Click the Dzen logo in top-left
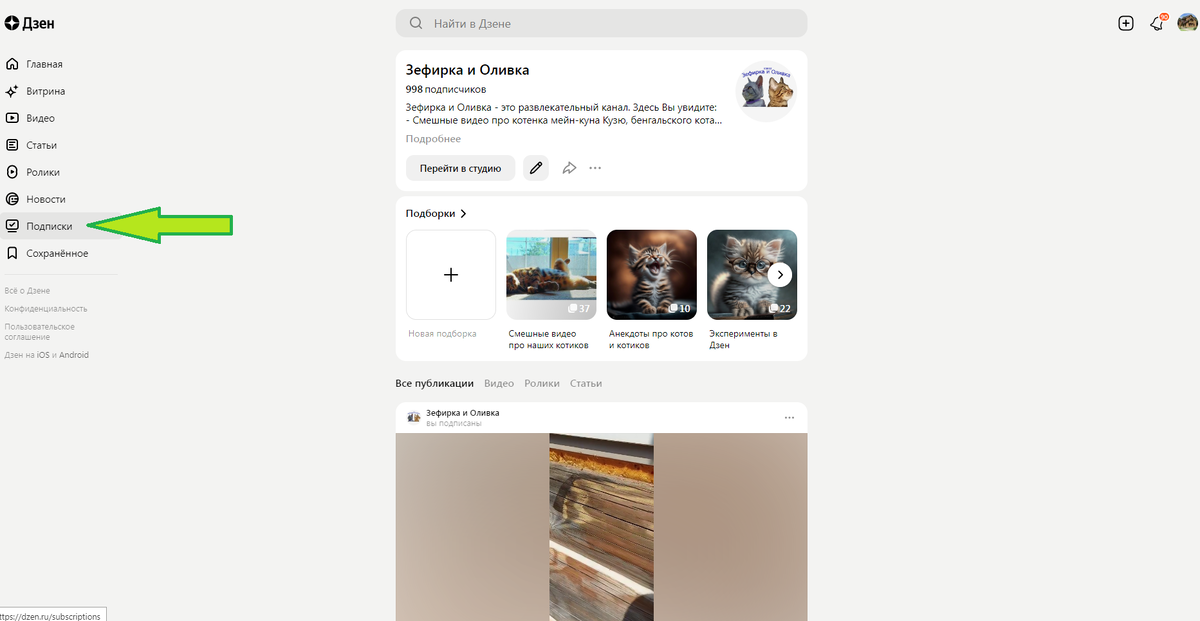The image size is (1200, 621). [29, 23]
